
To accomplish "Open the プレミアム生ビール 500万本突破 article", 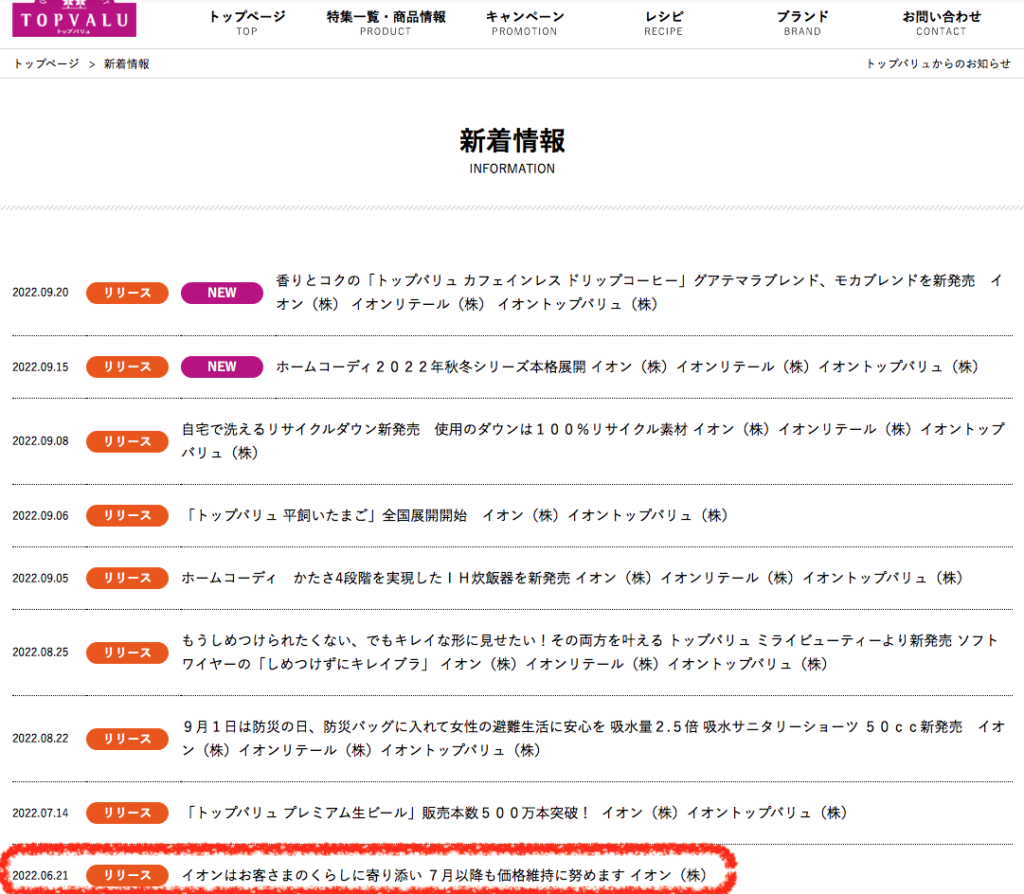I will point(515,812).
